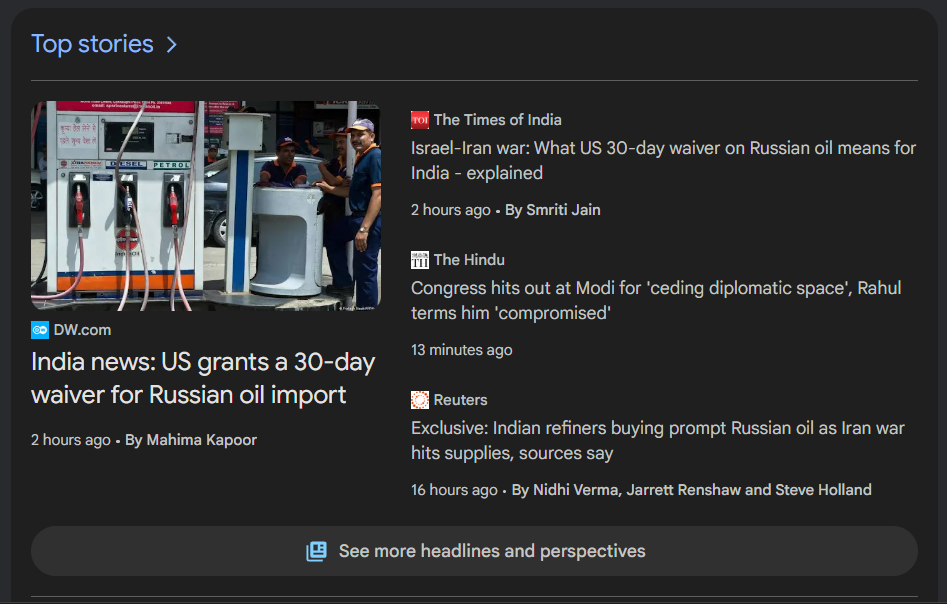Open the Top stories heading

[x=92, y=44]
